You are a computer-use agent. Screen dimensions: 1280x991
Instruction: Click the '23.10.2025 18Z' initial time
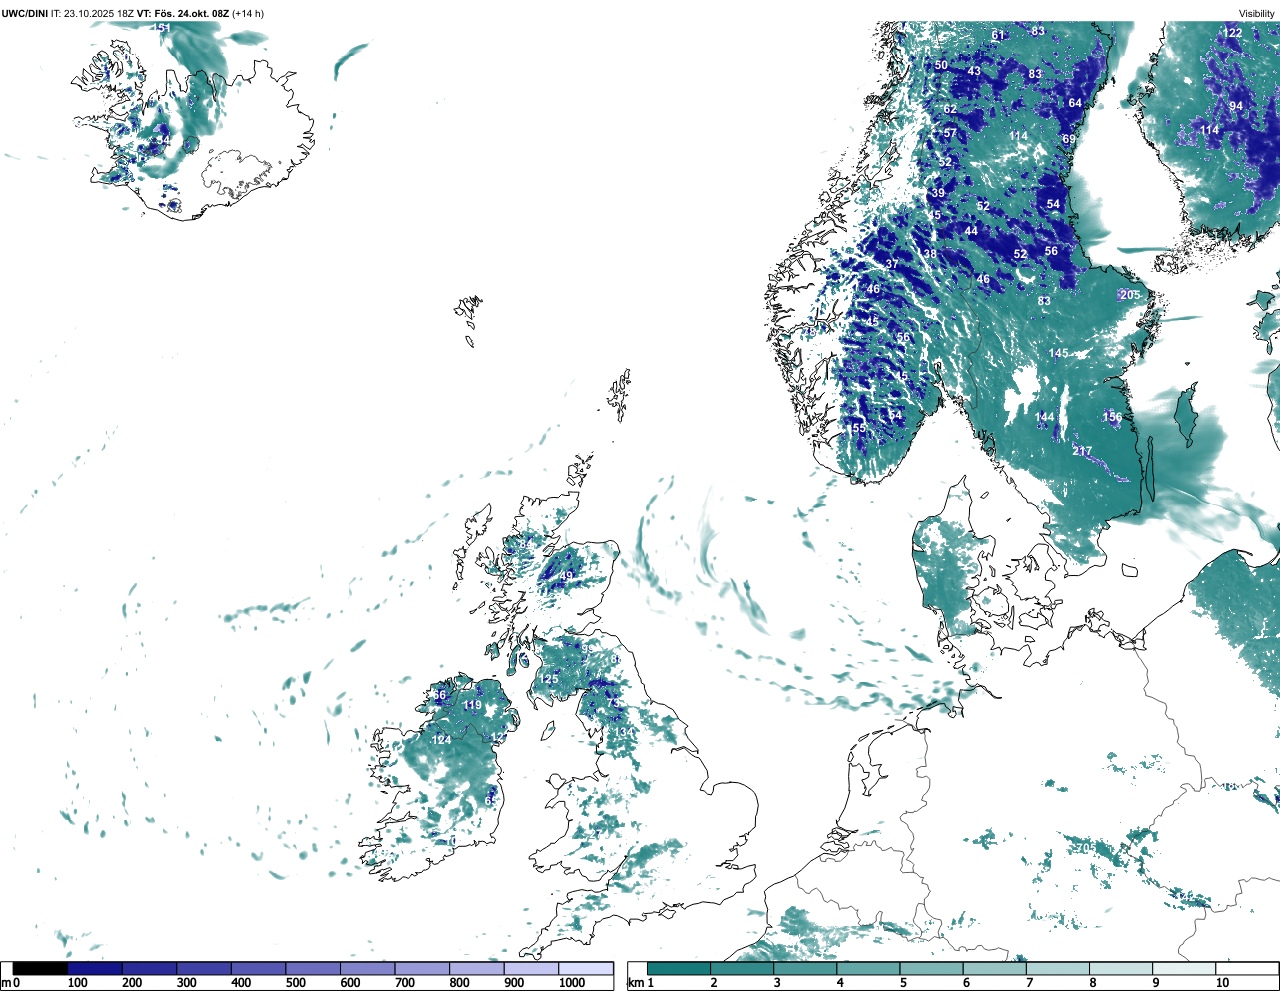click(99, 13)
